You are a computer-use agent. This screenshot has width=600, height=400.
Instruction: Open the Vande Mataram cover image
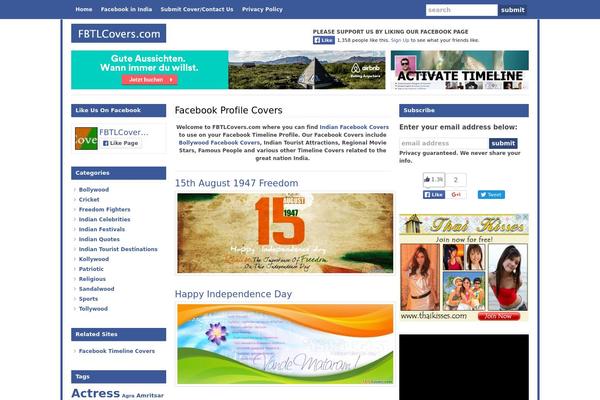pyautogui.click(x=285, y=344)
